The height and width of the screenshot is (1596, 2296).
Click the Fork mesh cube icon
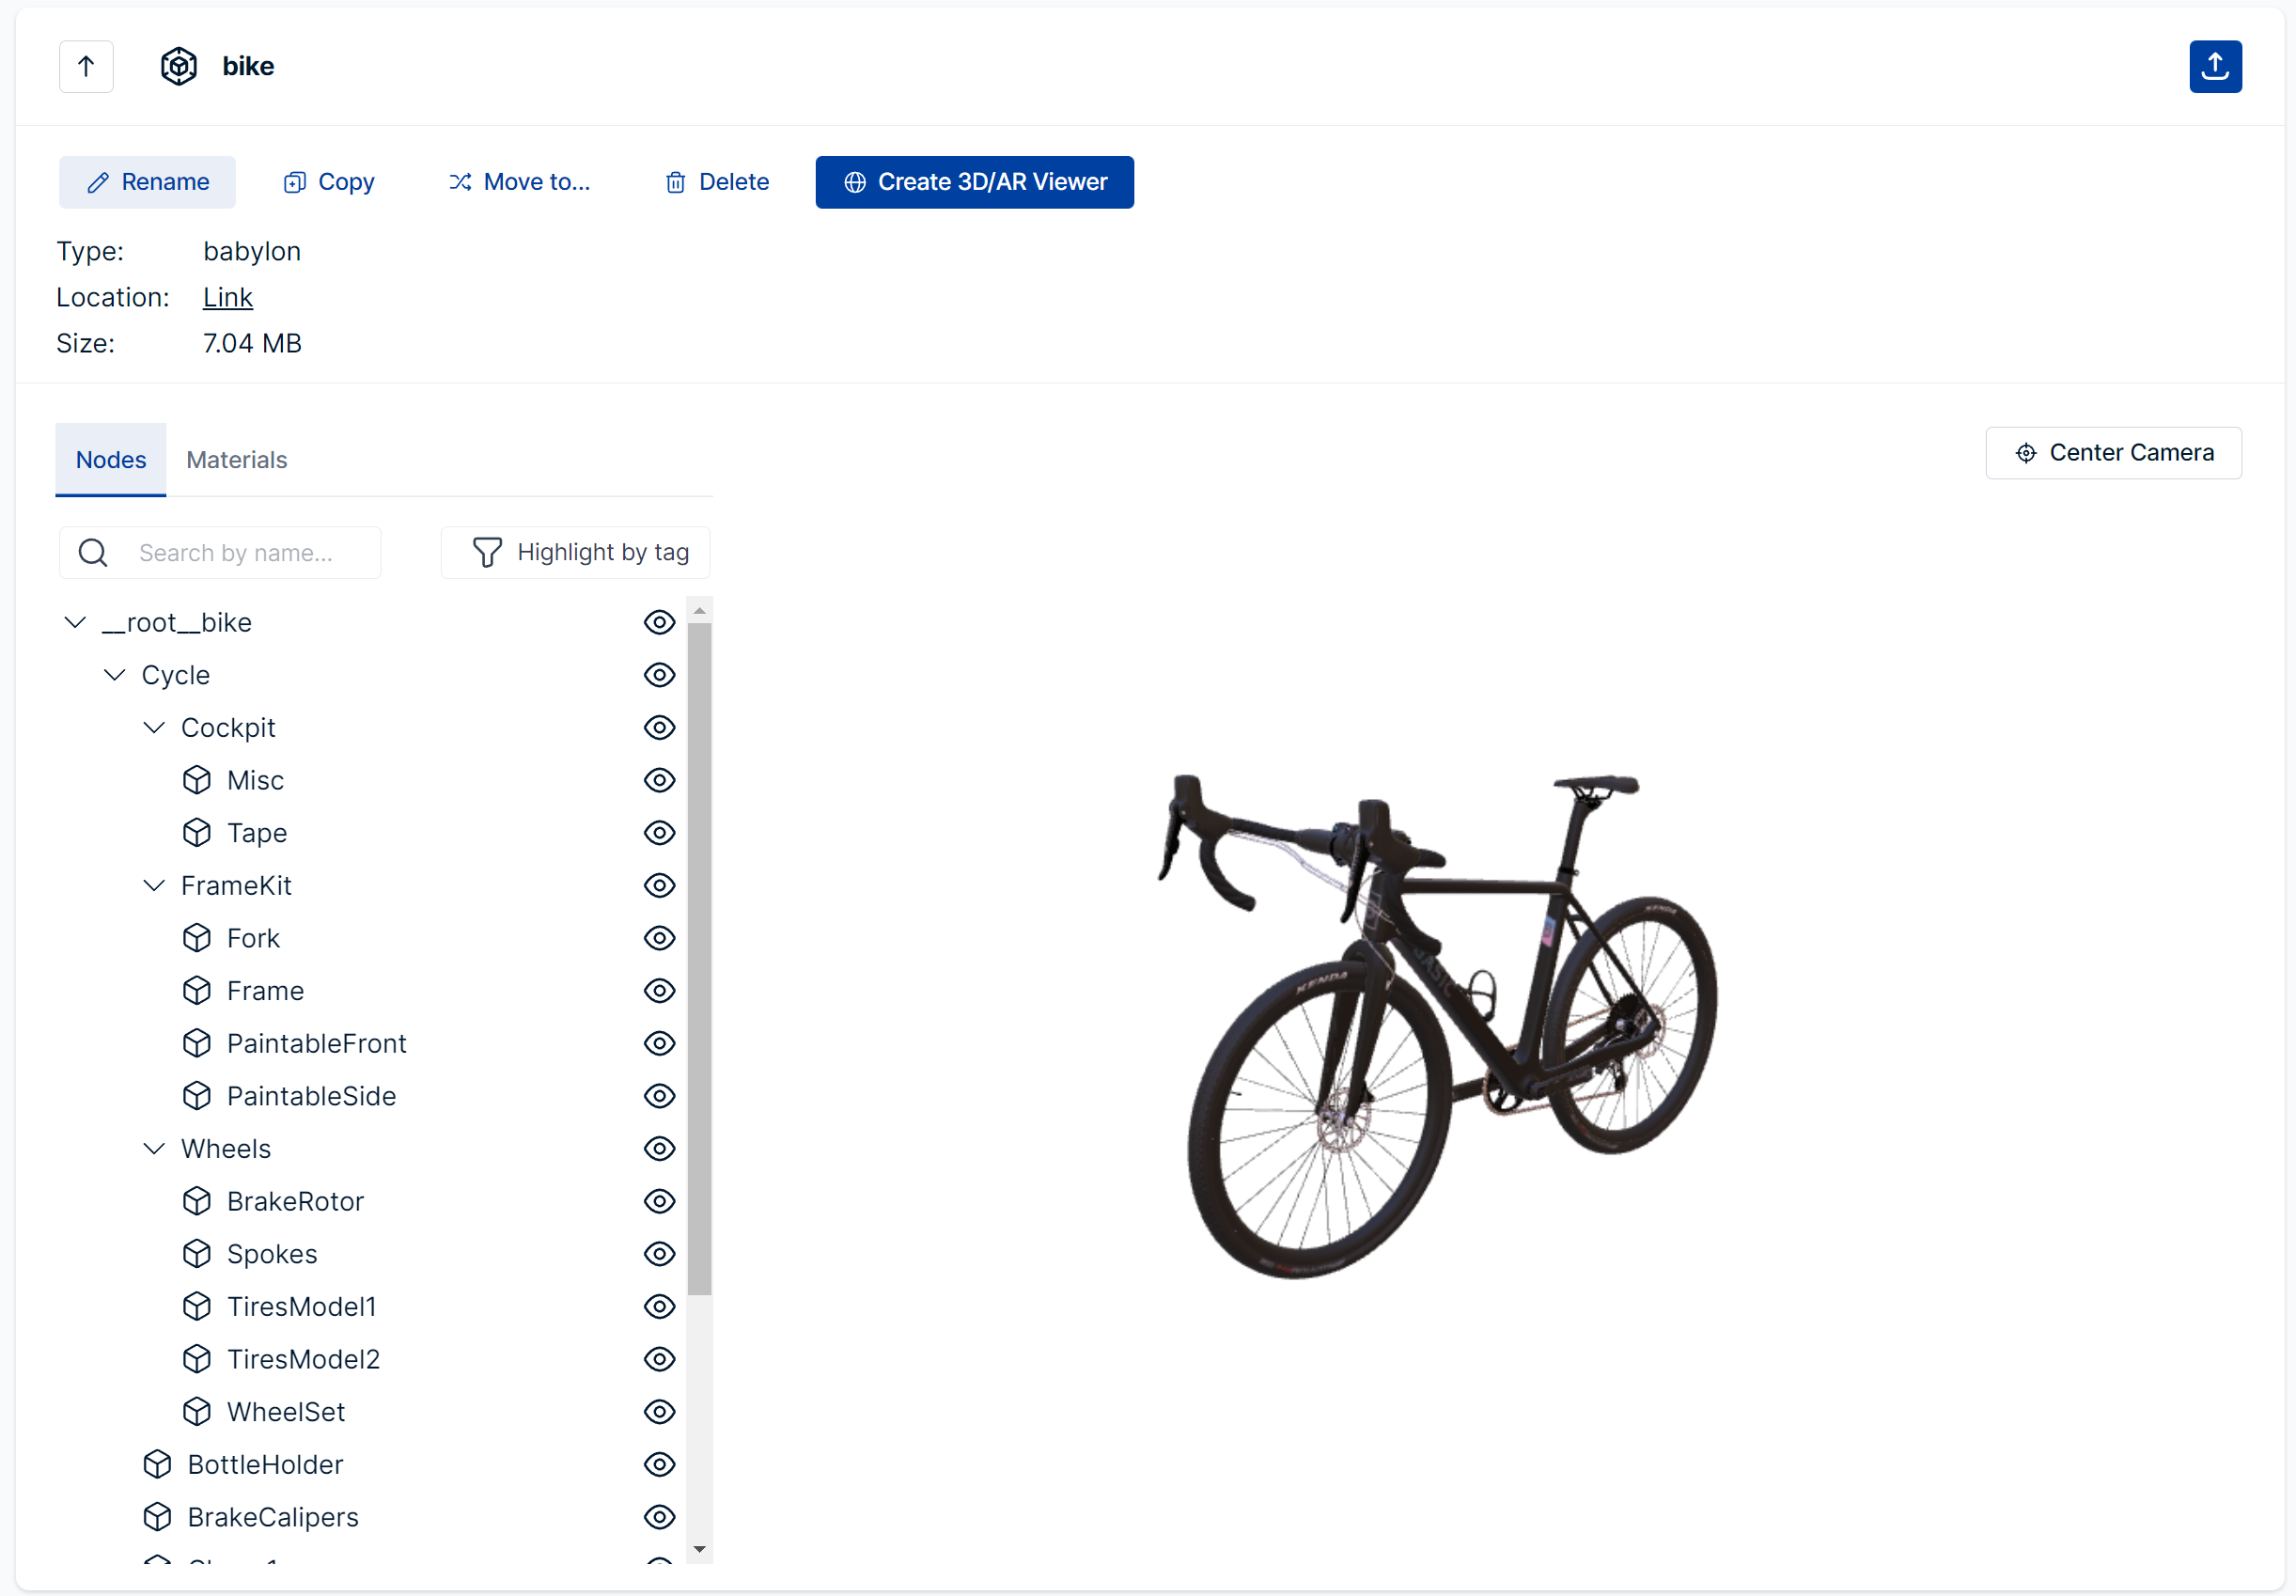(197, 938)
